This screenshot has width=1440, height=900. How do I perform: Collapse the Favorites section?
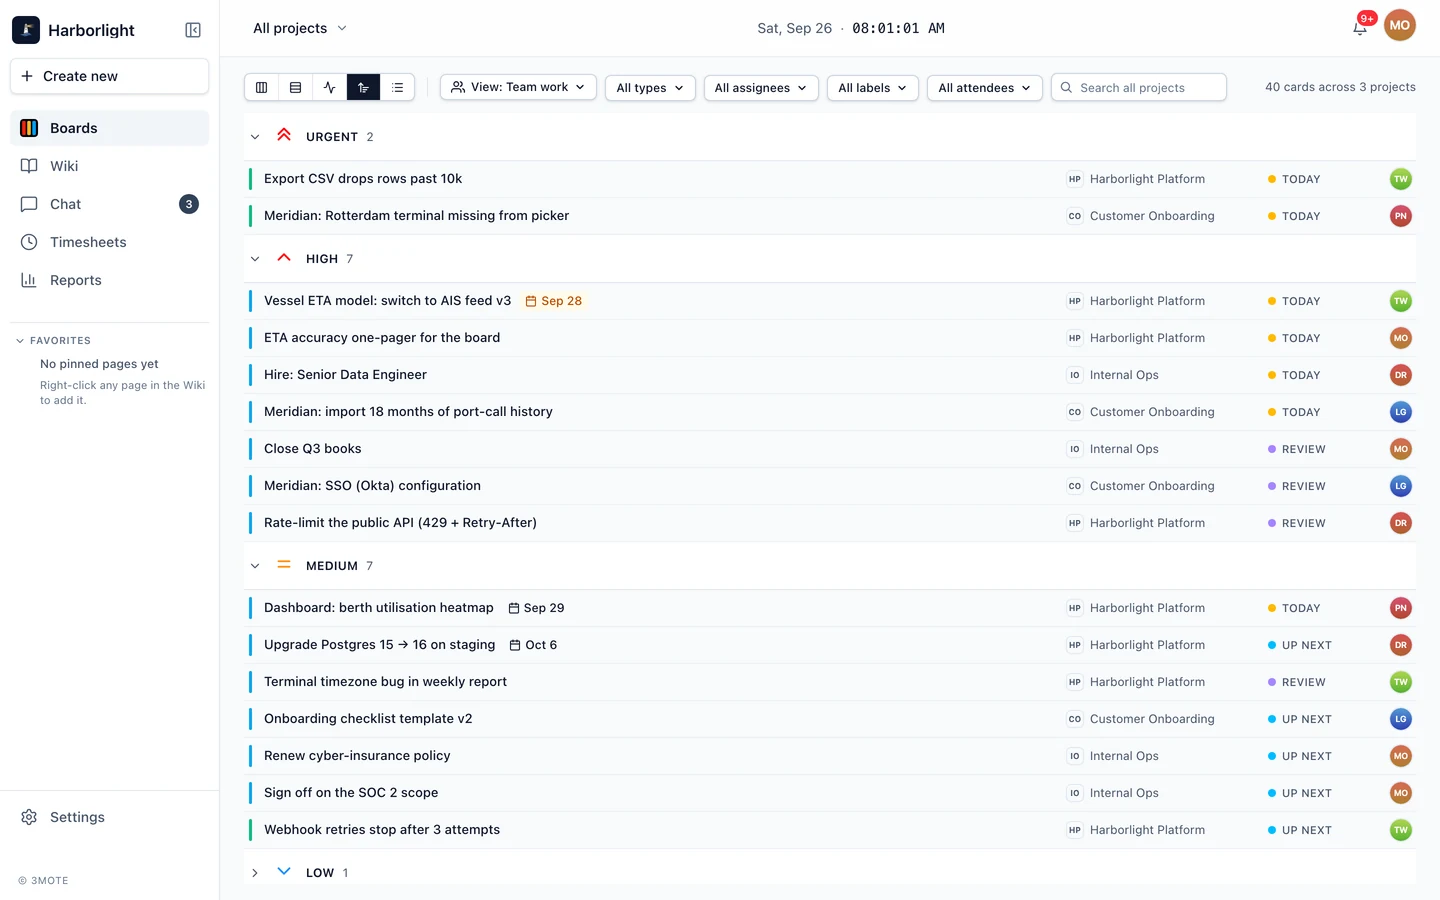(20, 341)
